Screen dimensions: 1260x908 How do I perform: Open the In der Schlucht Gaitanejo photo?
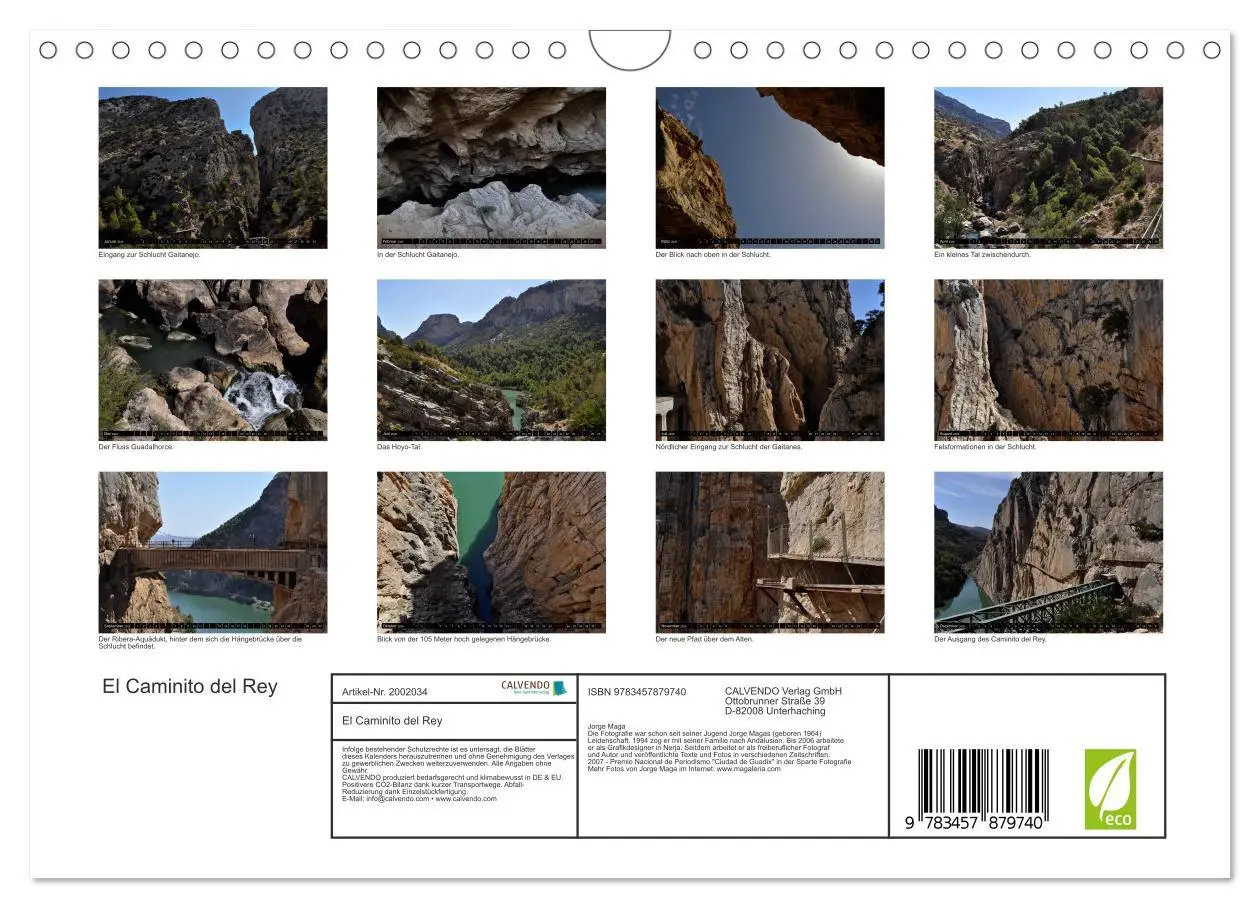click(491, 167)
